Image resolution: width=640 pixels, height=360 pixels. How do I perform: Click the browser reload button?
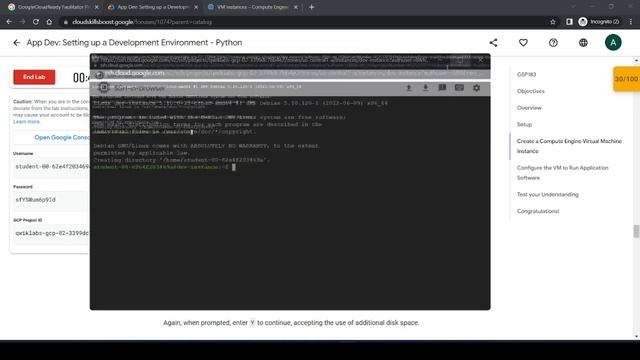click(36, 22)
